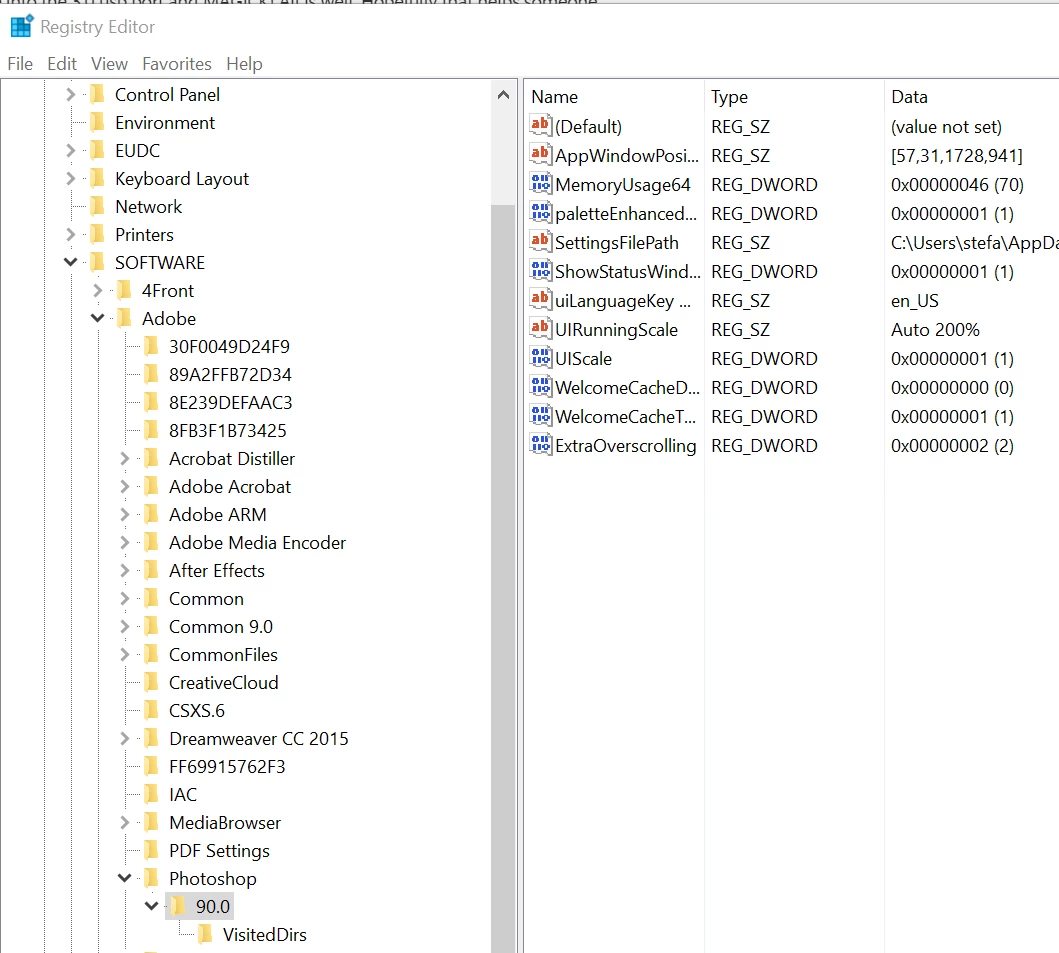Expand the After Effects key

(125, 571)
